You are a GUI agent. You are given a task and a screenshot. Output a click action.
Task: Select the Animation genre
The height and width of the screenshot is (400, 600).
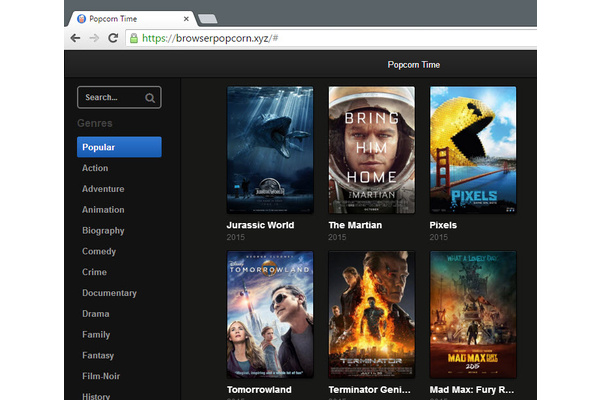[x=103, y=210]
